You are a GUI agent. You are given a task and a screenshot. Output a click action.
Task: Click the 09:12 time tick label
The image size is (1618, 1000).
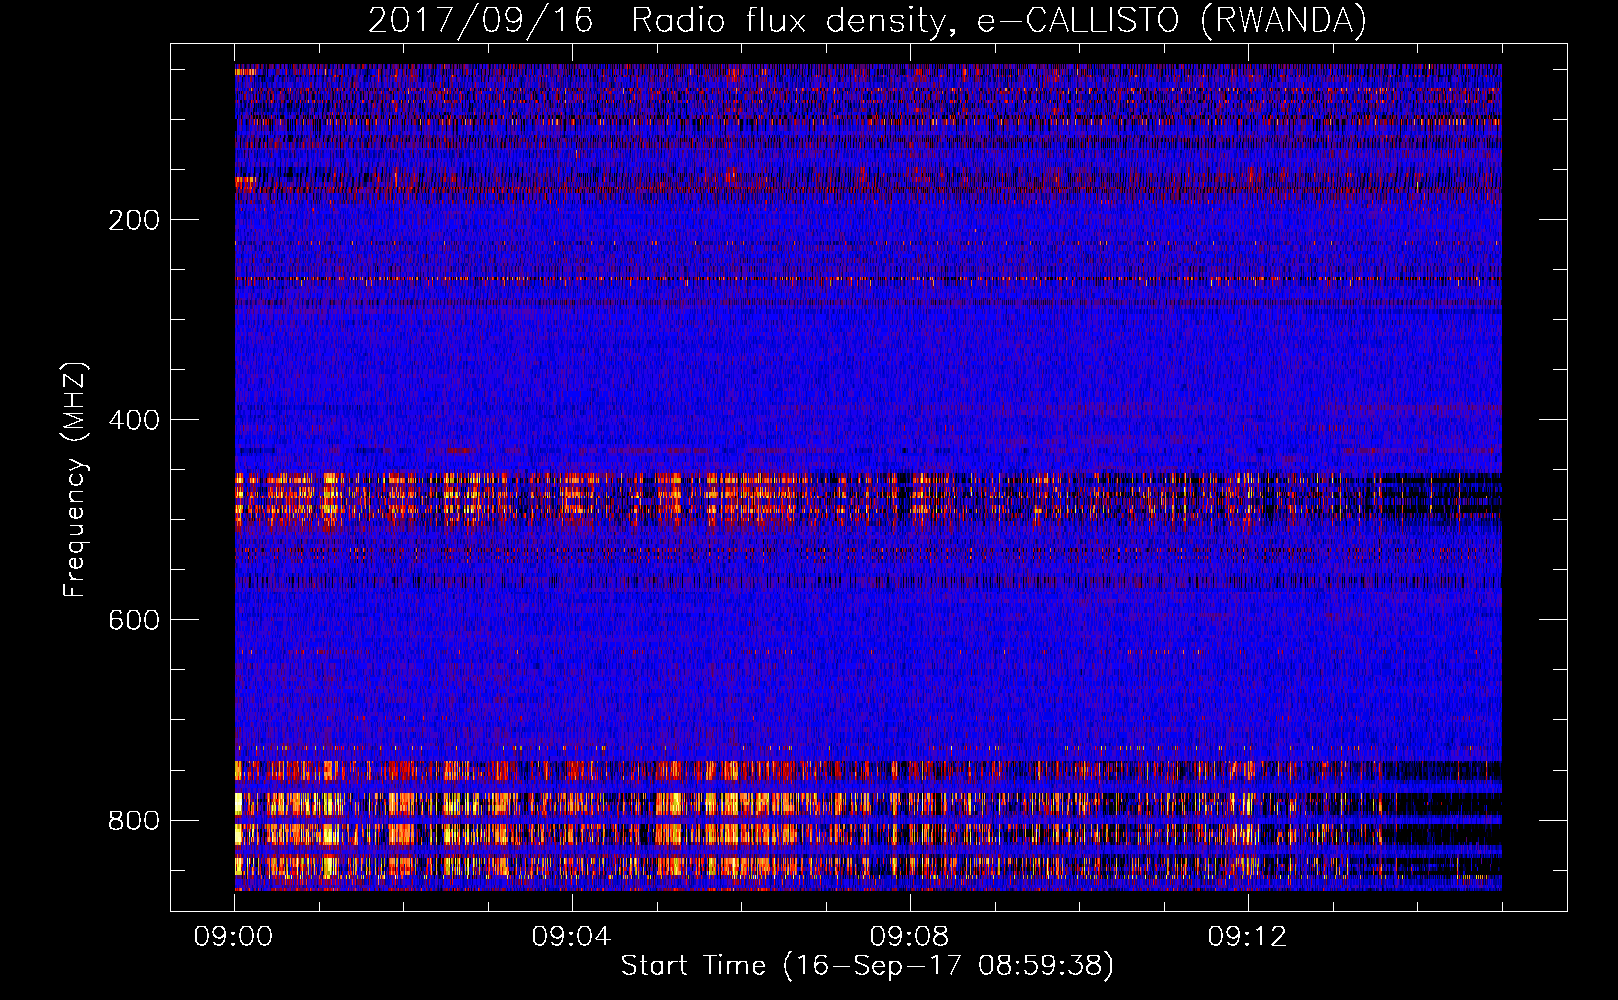[1248, 936]
